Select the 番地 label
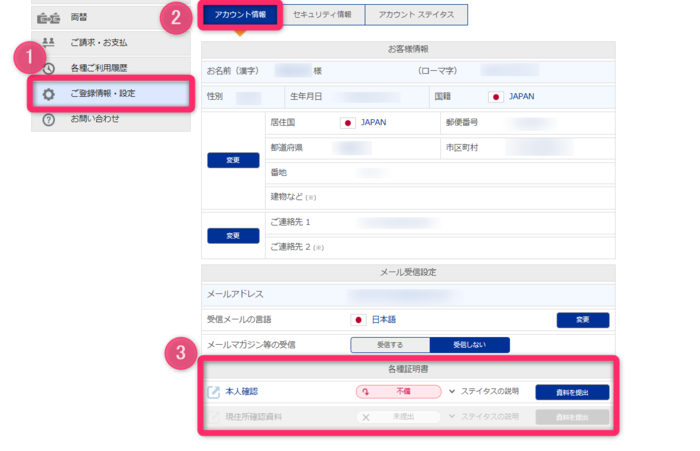The height and width of the screenshot is (451, 700). coord(279,172)
